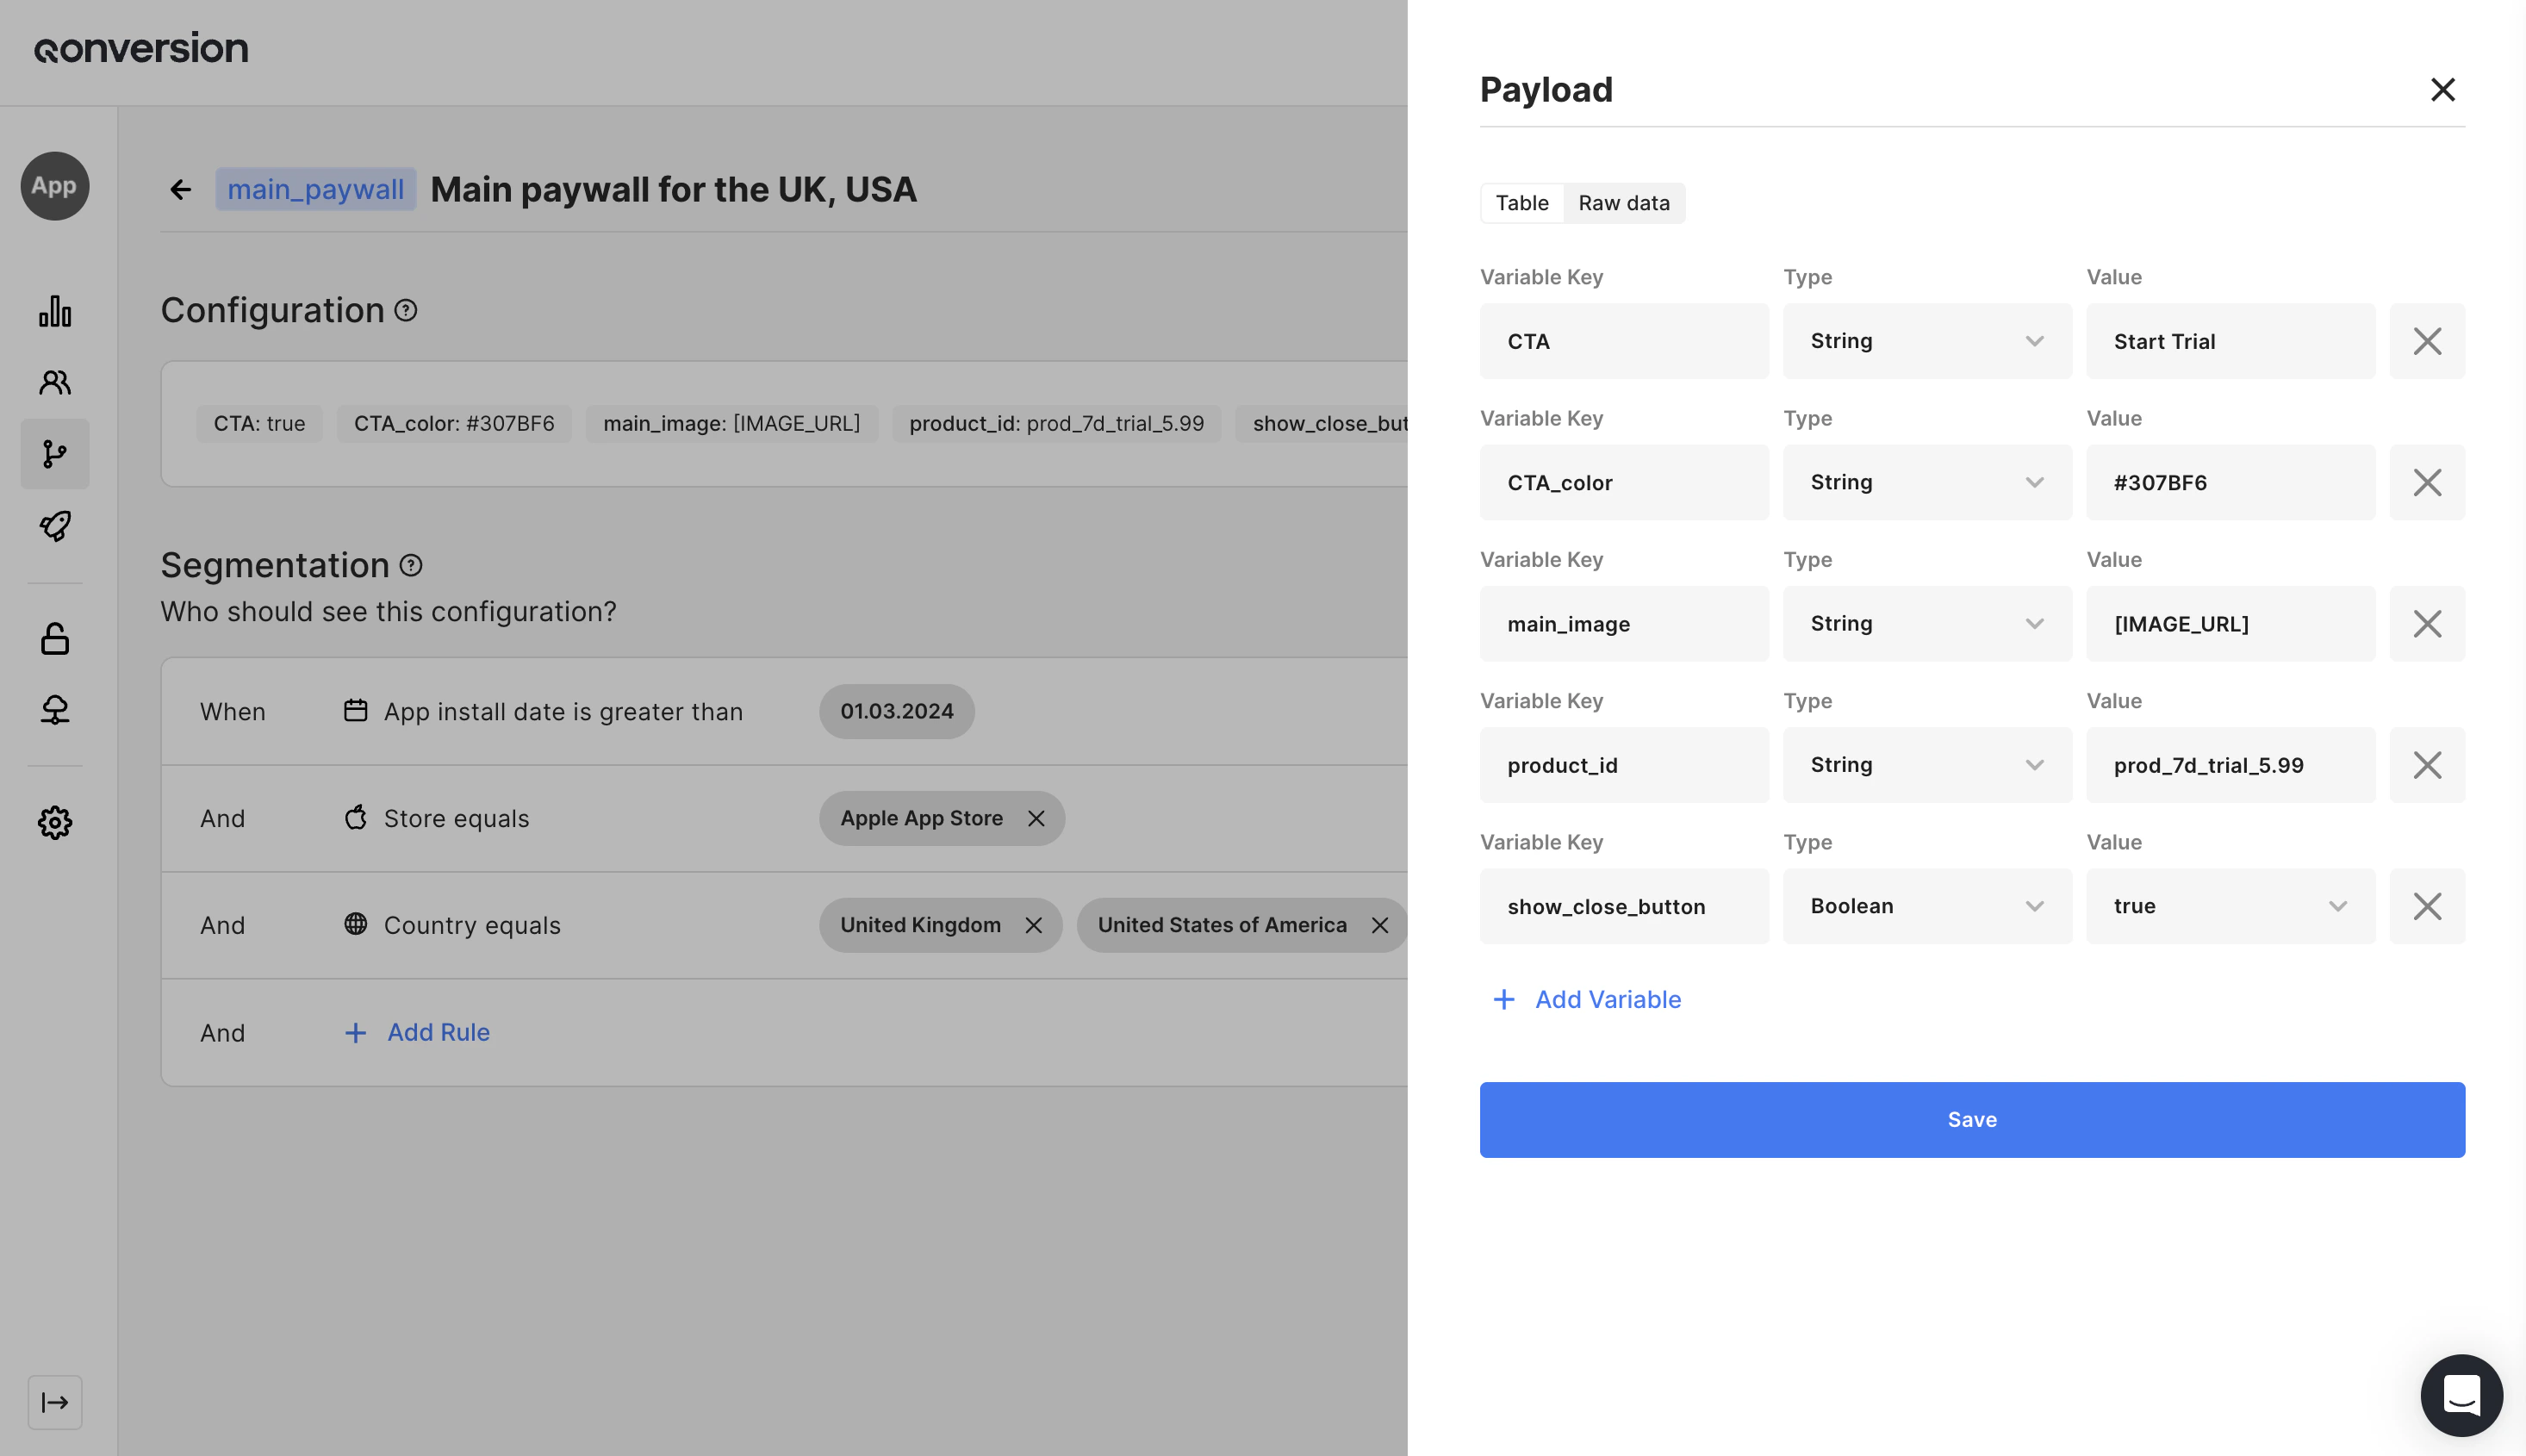
Task: Click the rocket icon in the sidebar
Action: [x=55, y=526]
